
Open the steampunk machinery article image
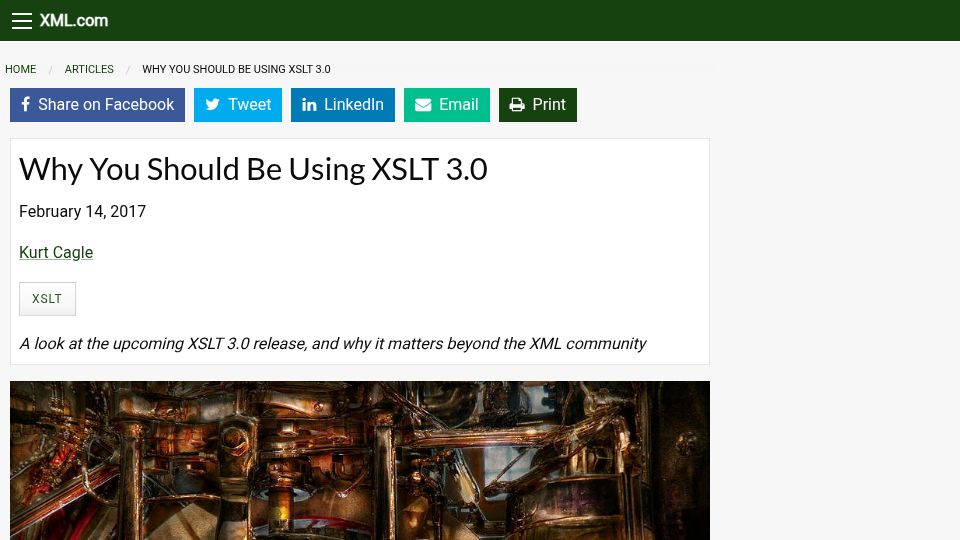(x=360, y=460)
